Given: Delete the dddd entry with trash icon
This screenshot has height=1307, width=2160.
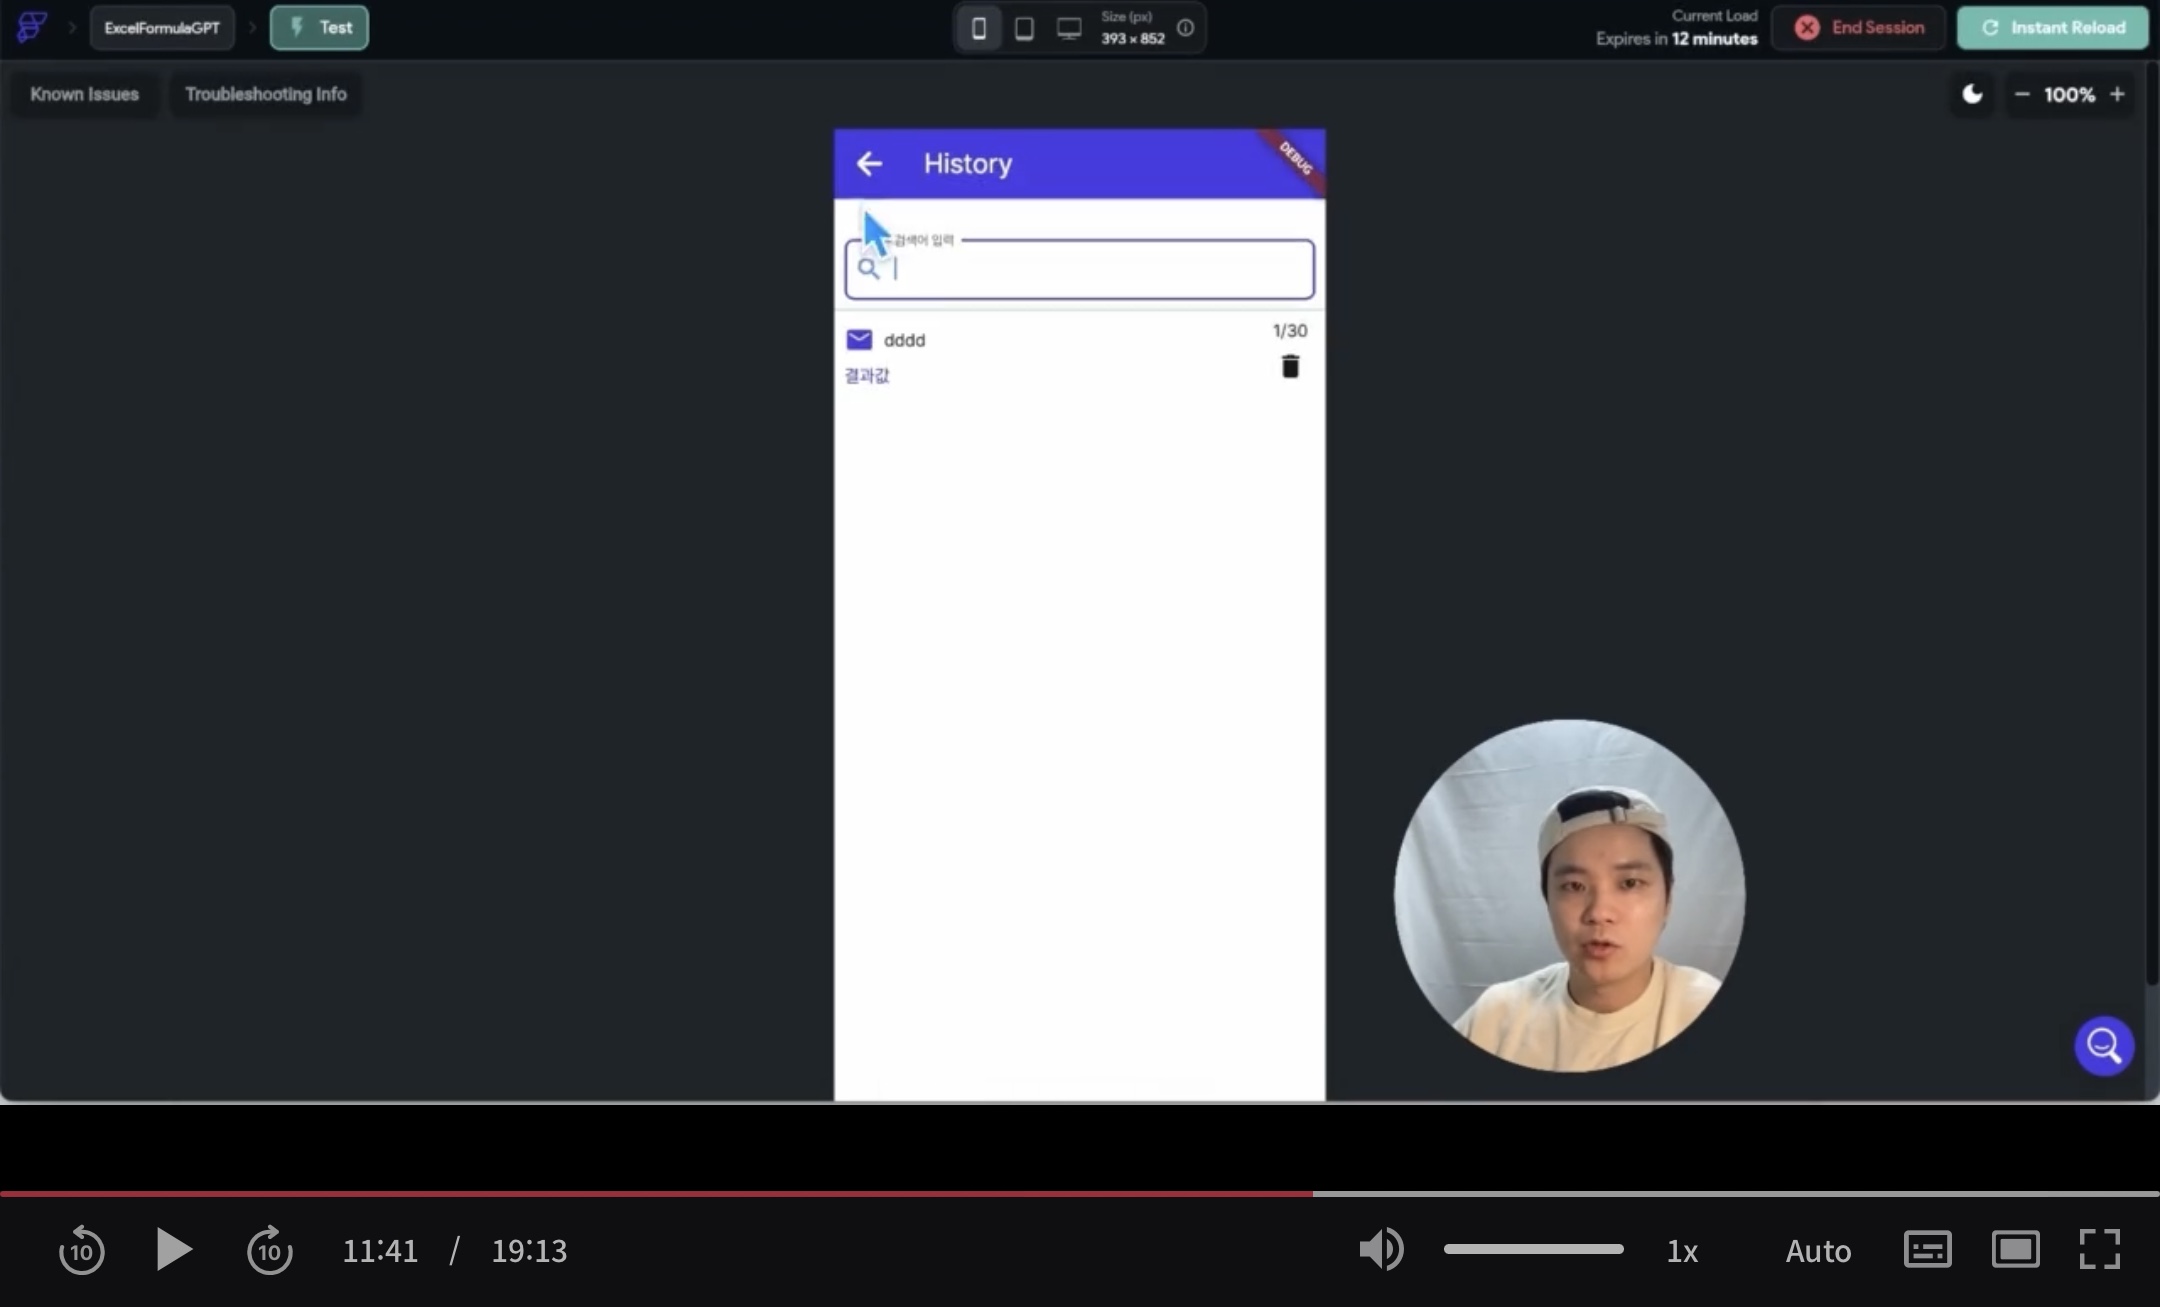Looking at the screenshot, I should [x=1290, y=367].
